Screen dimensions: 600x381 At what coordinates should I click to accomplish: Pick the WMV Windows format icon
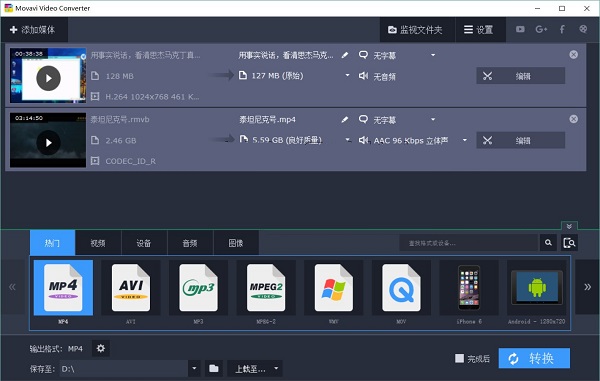point(333,288)
